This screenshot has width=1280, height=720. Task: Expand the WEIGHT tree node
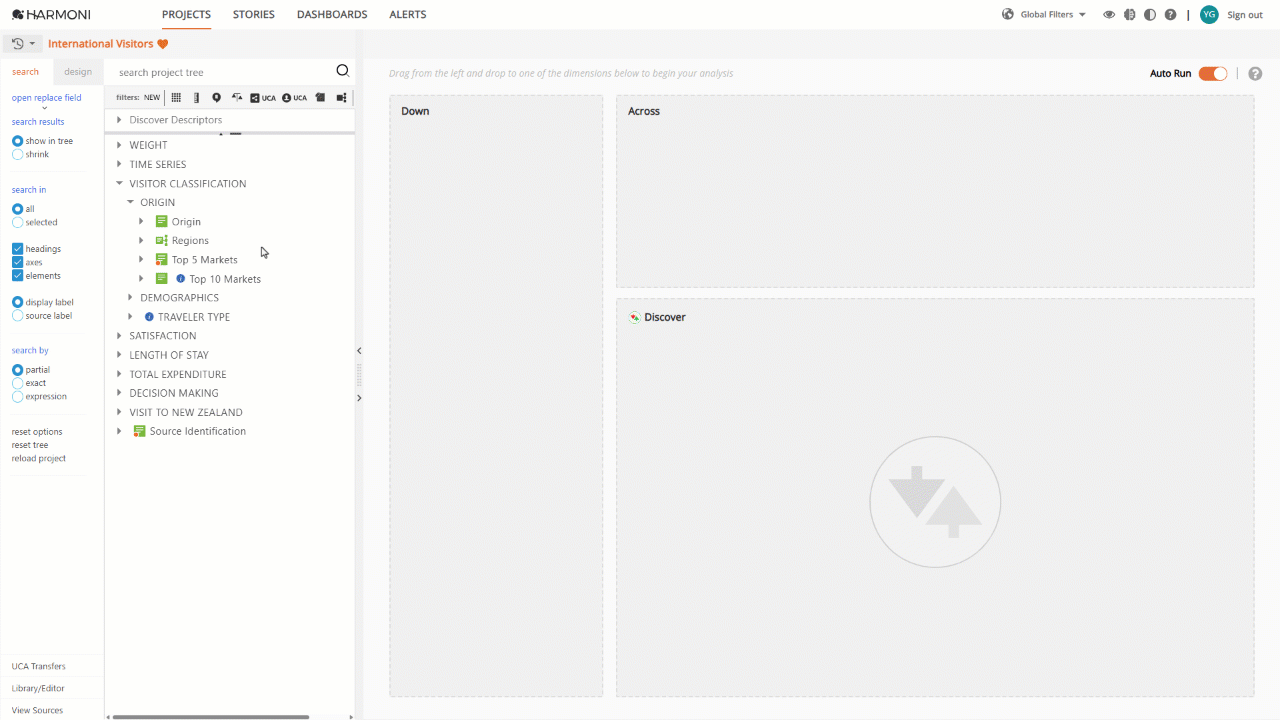coord(119,145)
